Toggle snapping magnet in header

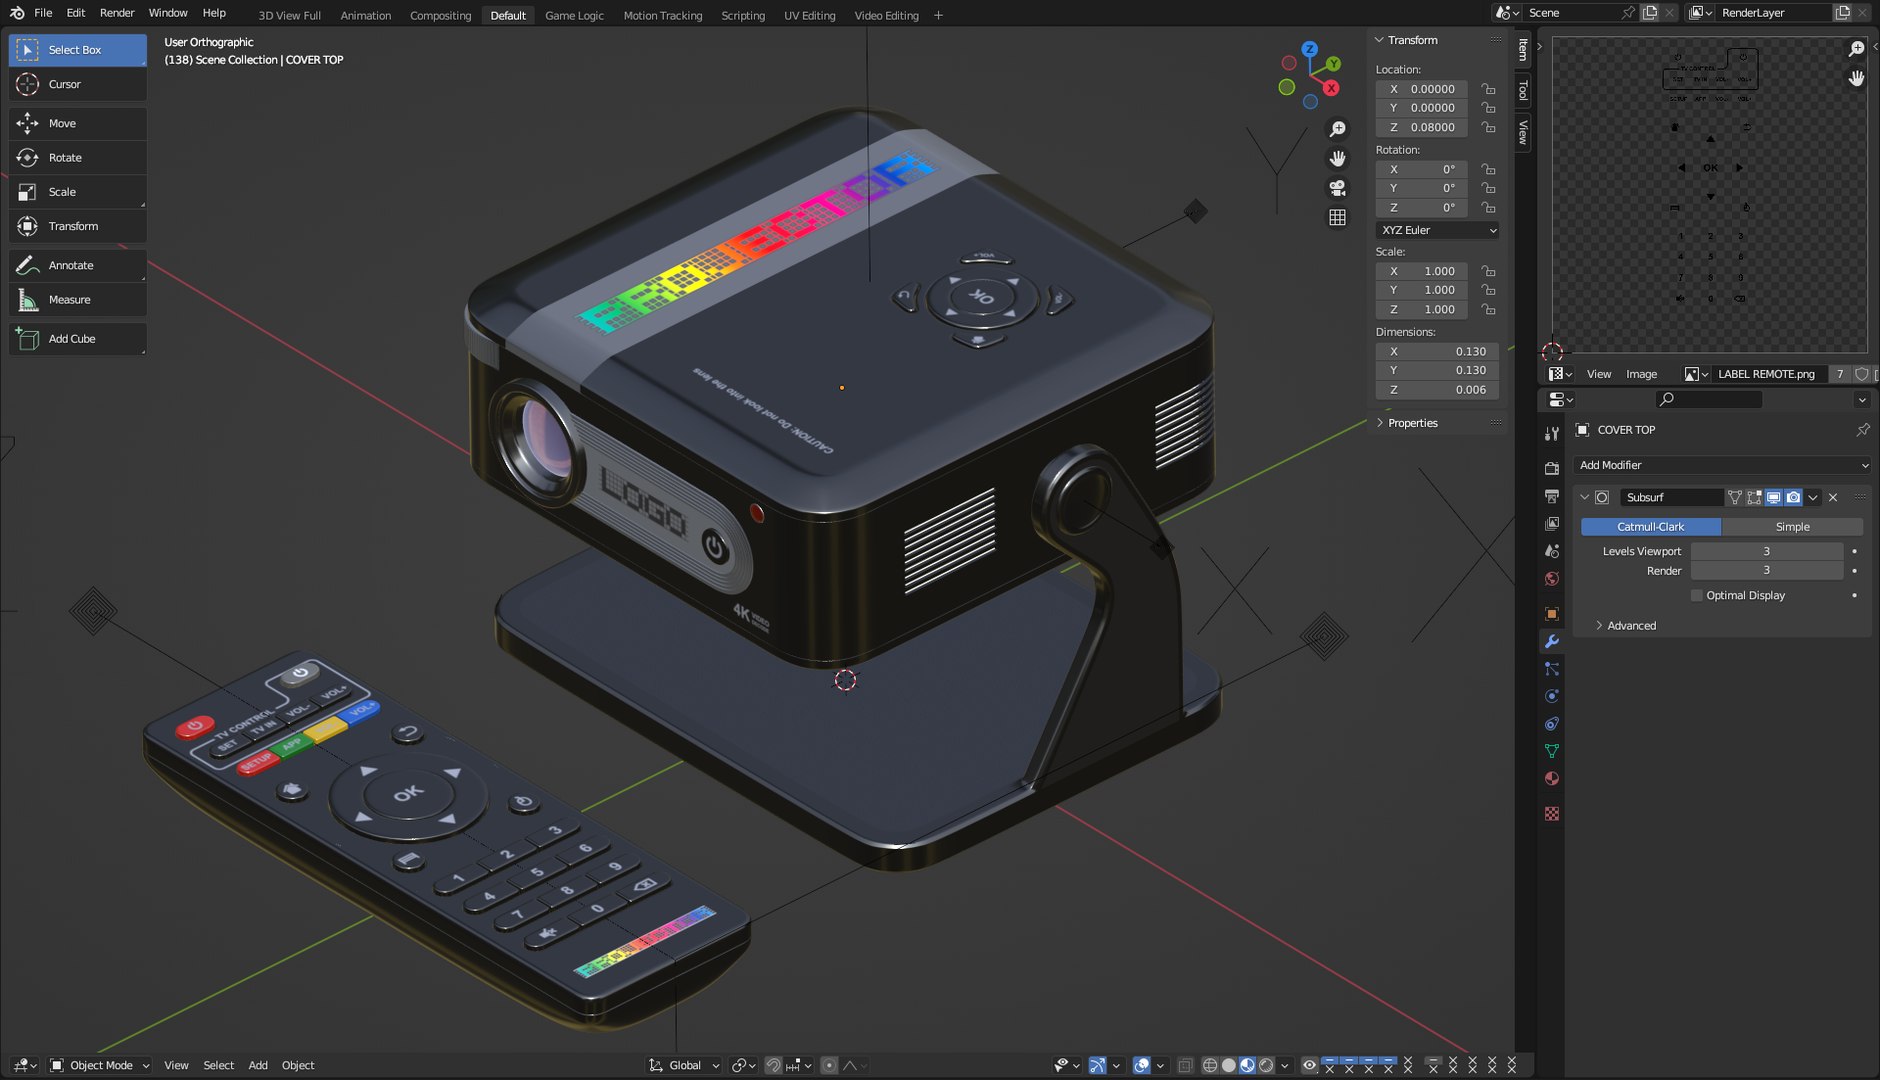(x=773, y=1065)
